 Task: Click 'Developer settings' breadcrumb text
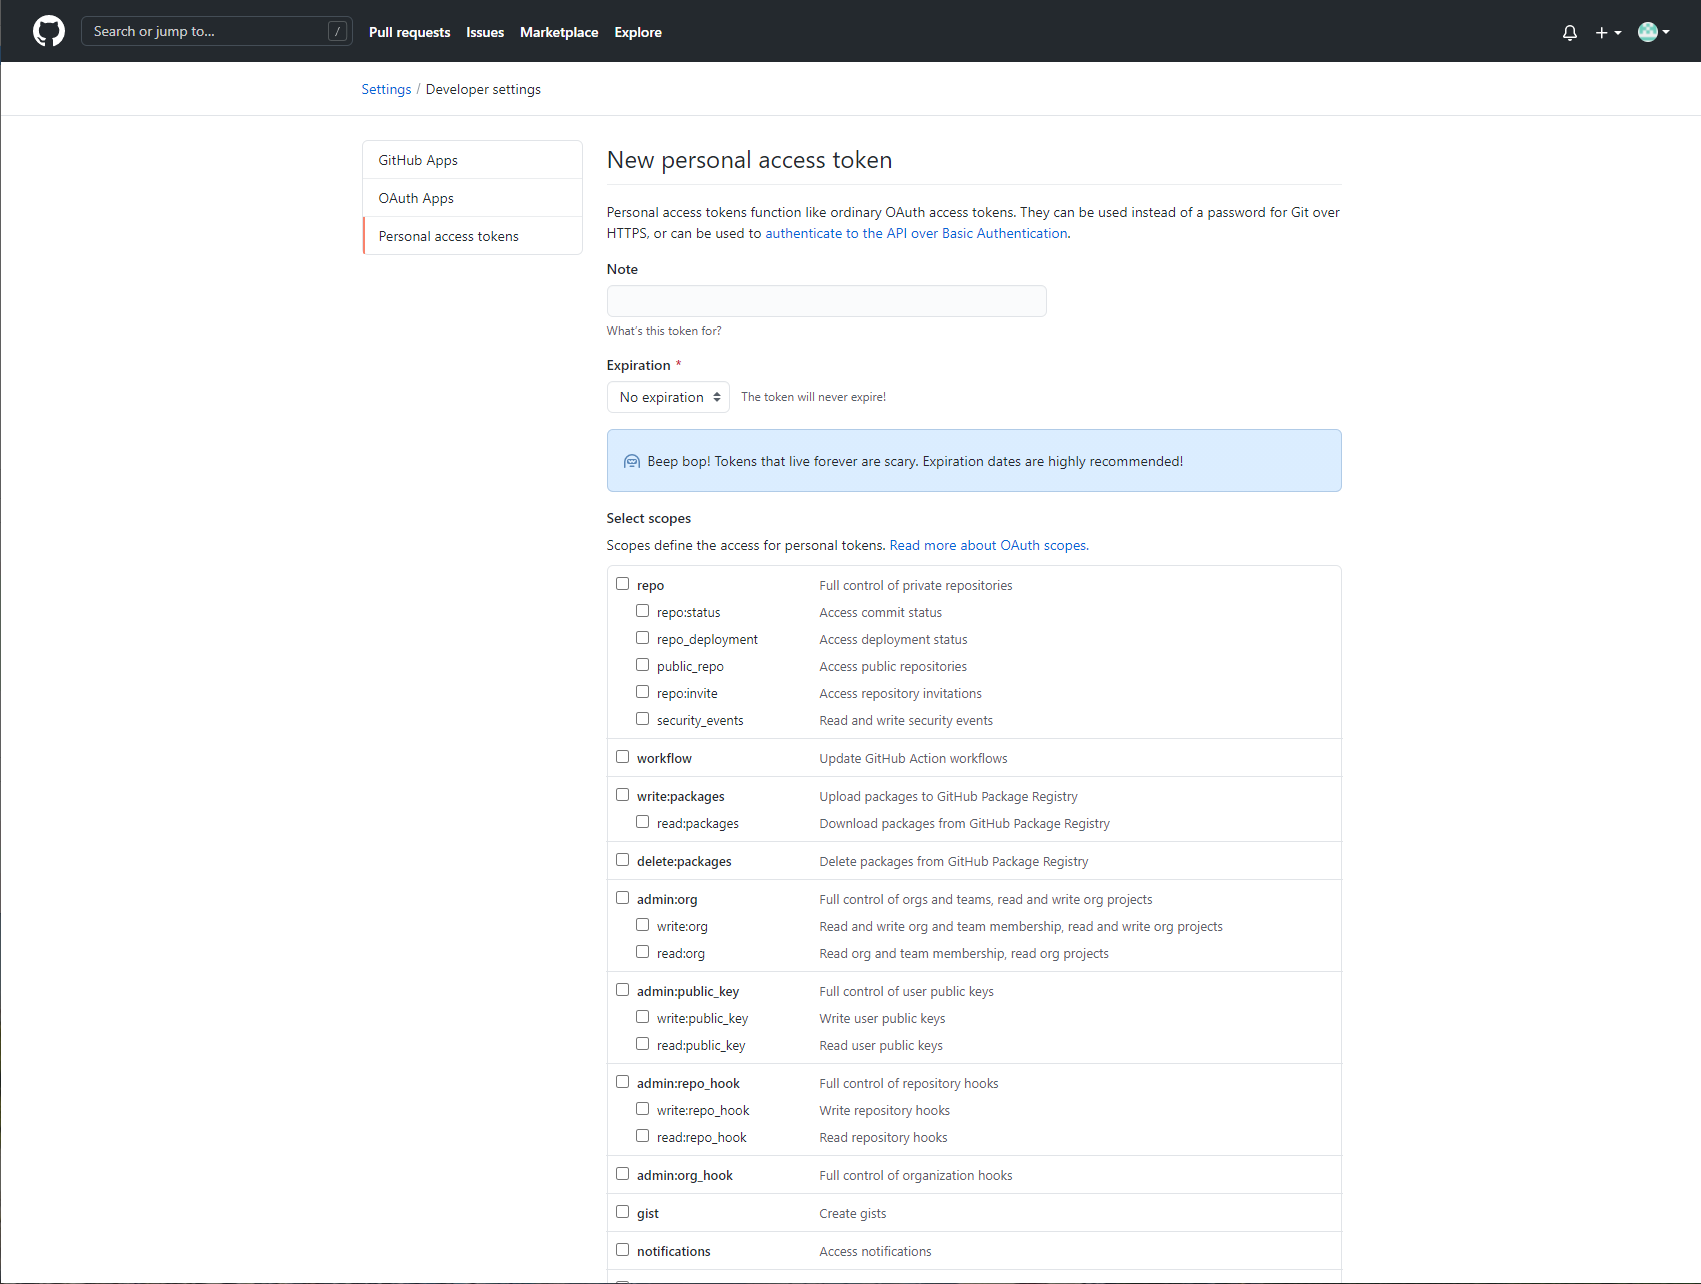pyautogui.click(x=483, y=89)
